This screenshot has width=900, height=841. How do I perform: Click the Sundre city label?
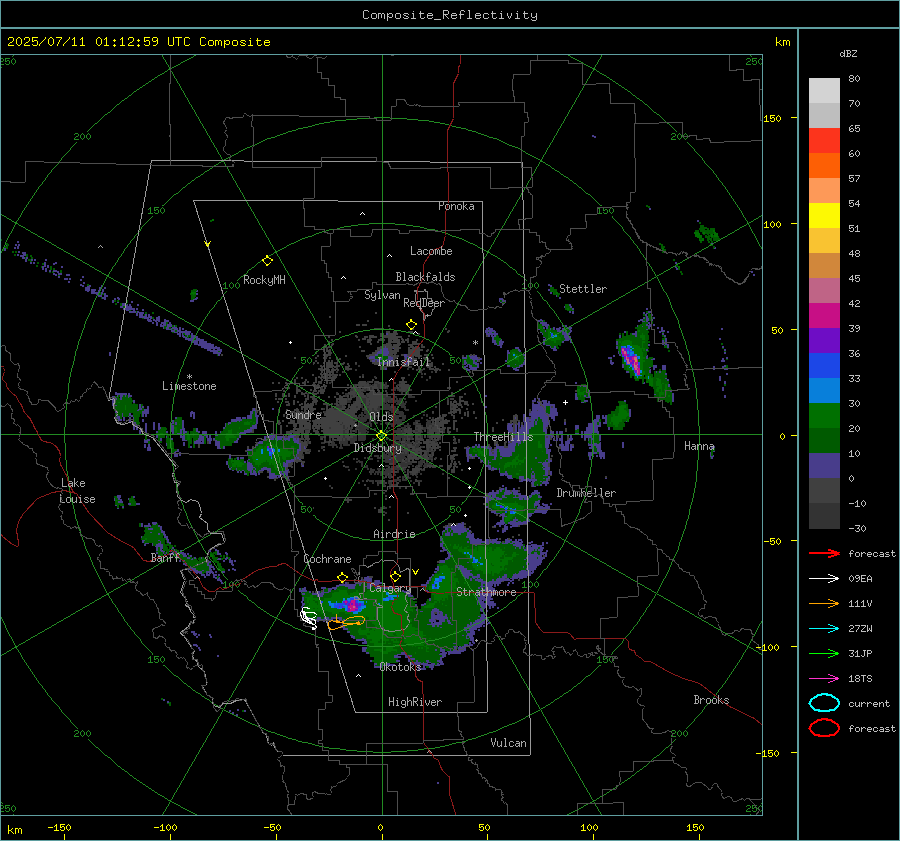point(303,414)
